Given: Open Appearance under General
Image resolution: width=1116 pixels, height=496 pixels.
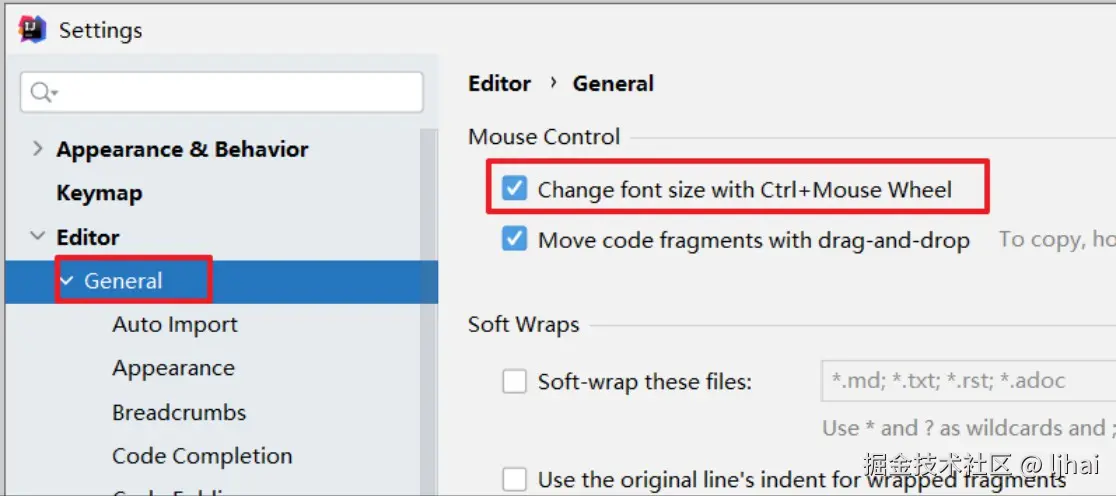Looking at the screenshot, I should 173,369.
